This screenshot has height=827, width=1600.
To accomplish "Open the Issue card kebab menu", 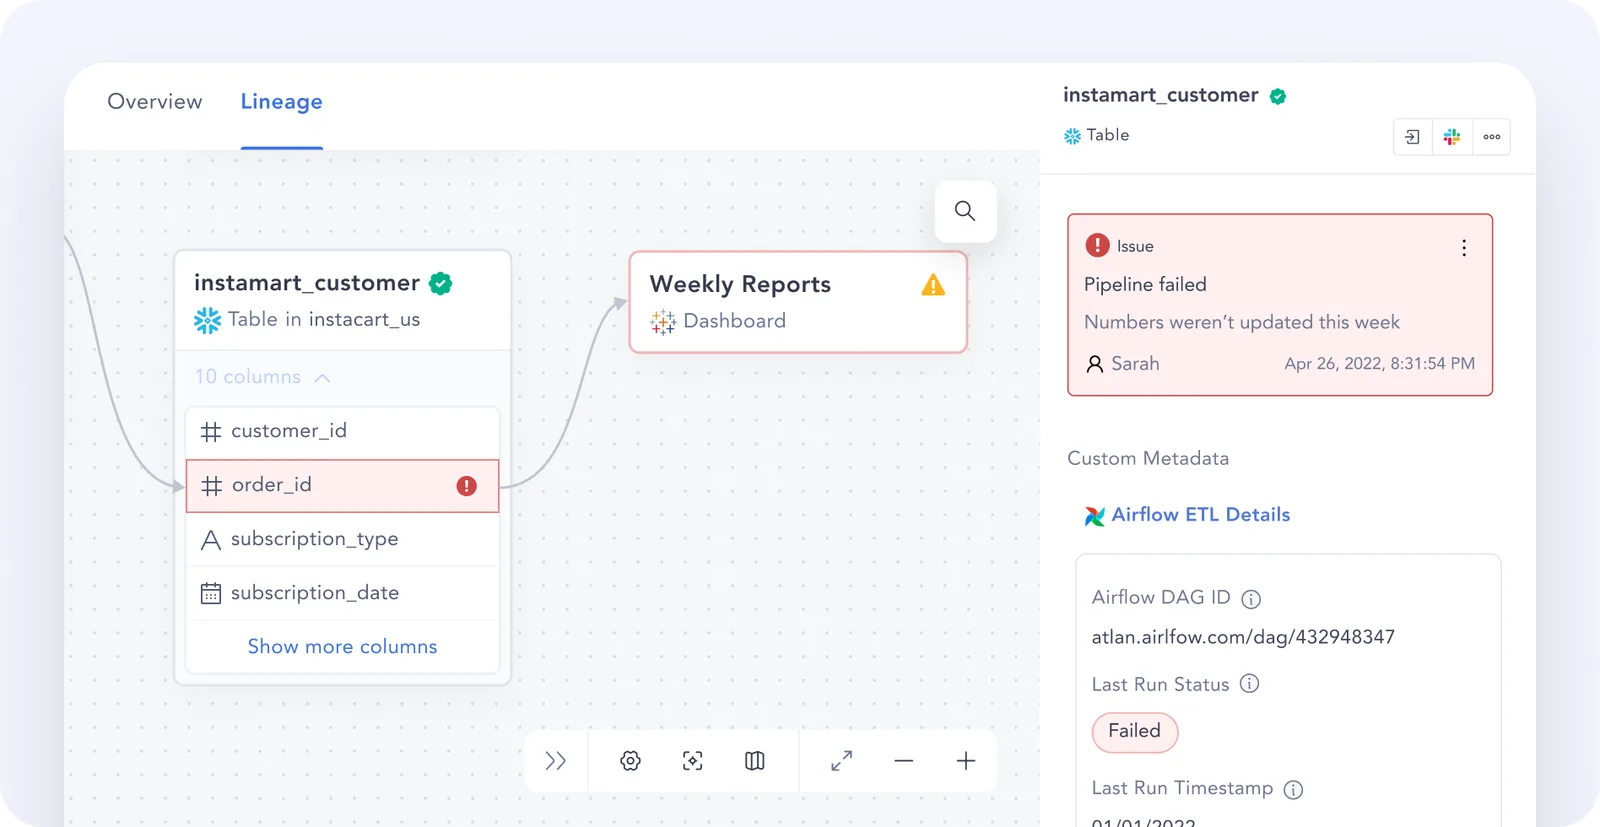I will point(1464,248).
